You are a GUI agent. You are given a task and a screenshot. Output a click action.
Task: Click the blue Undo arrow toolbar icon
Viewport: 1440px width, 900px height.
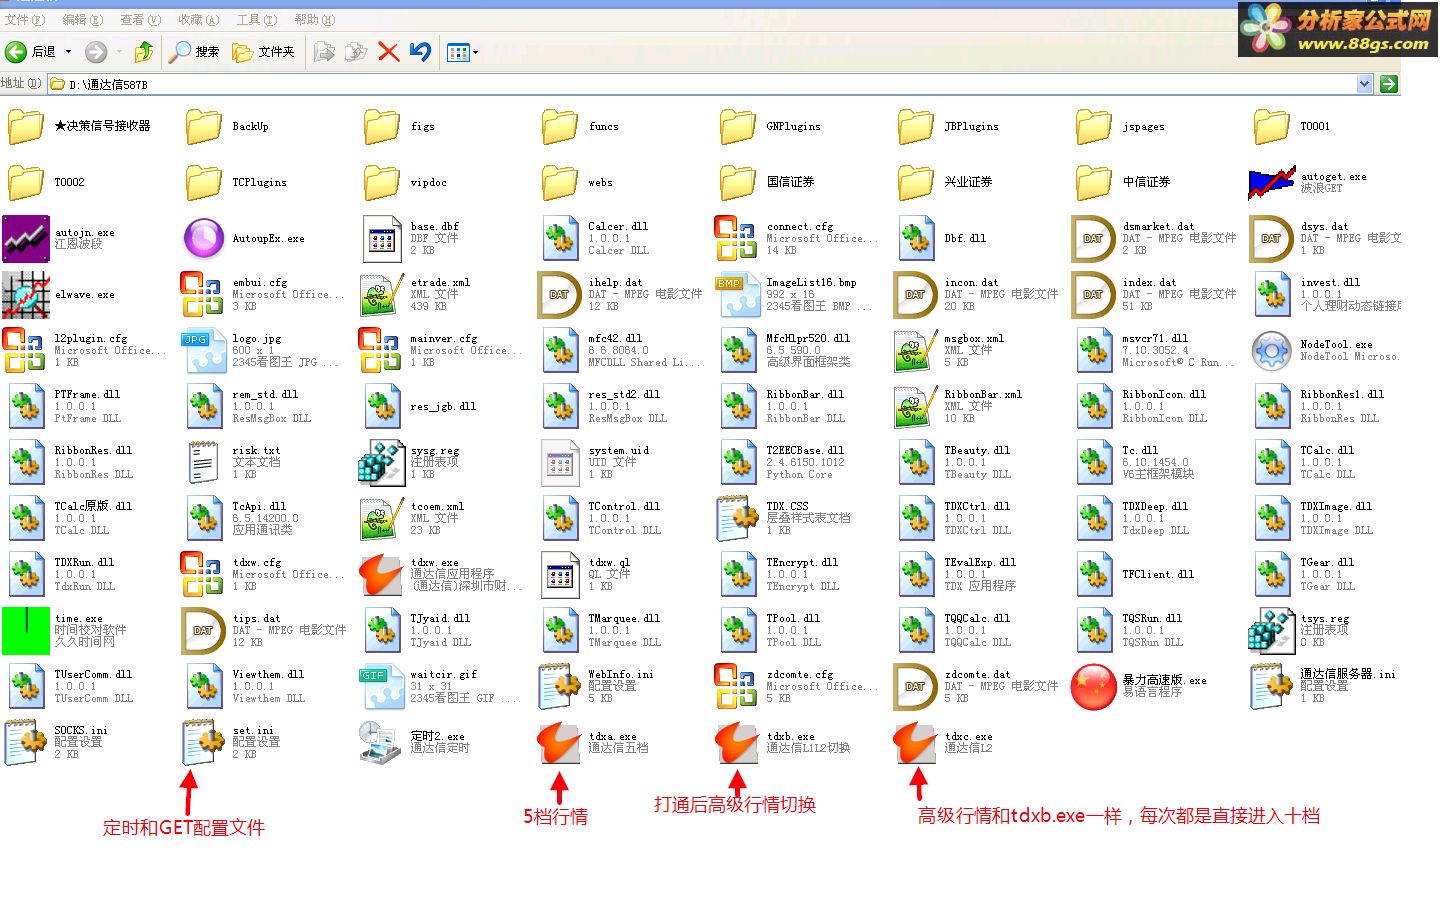click(421, 52)
